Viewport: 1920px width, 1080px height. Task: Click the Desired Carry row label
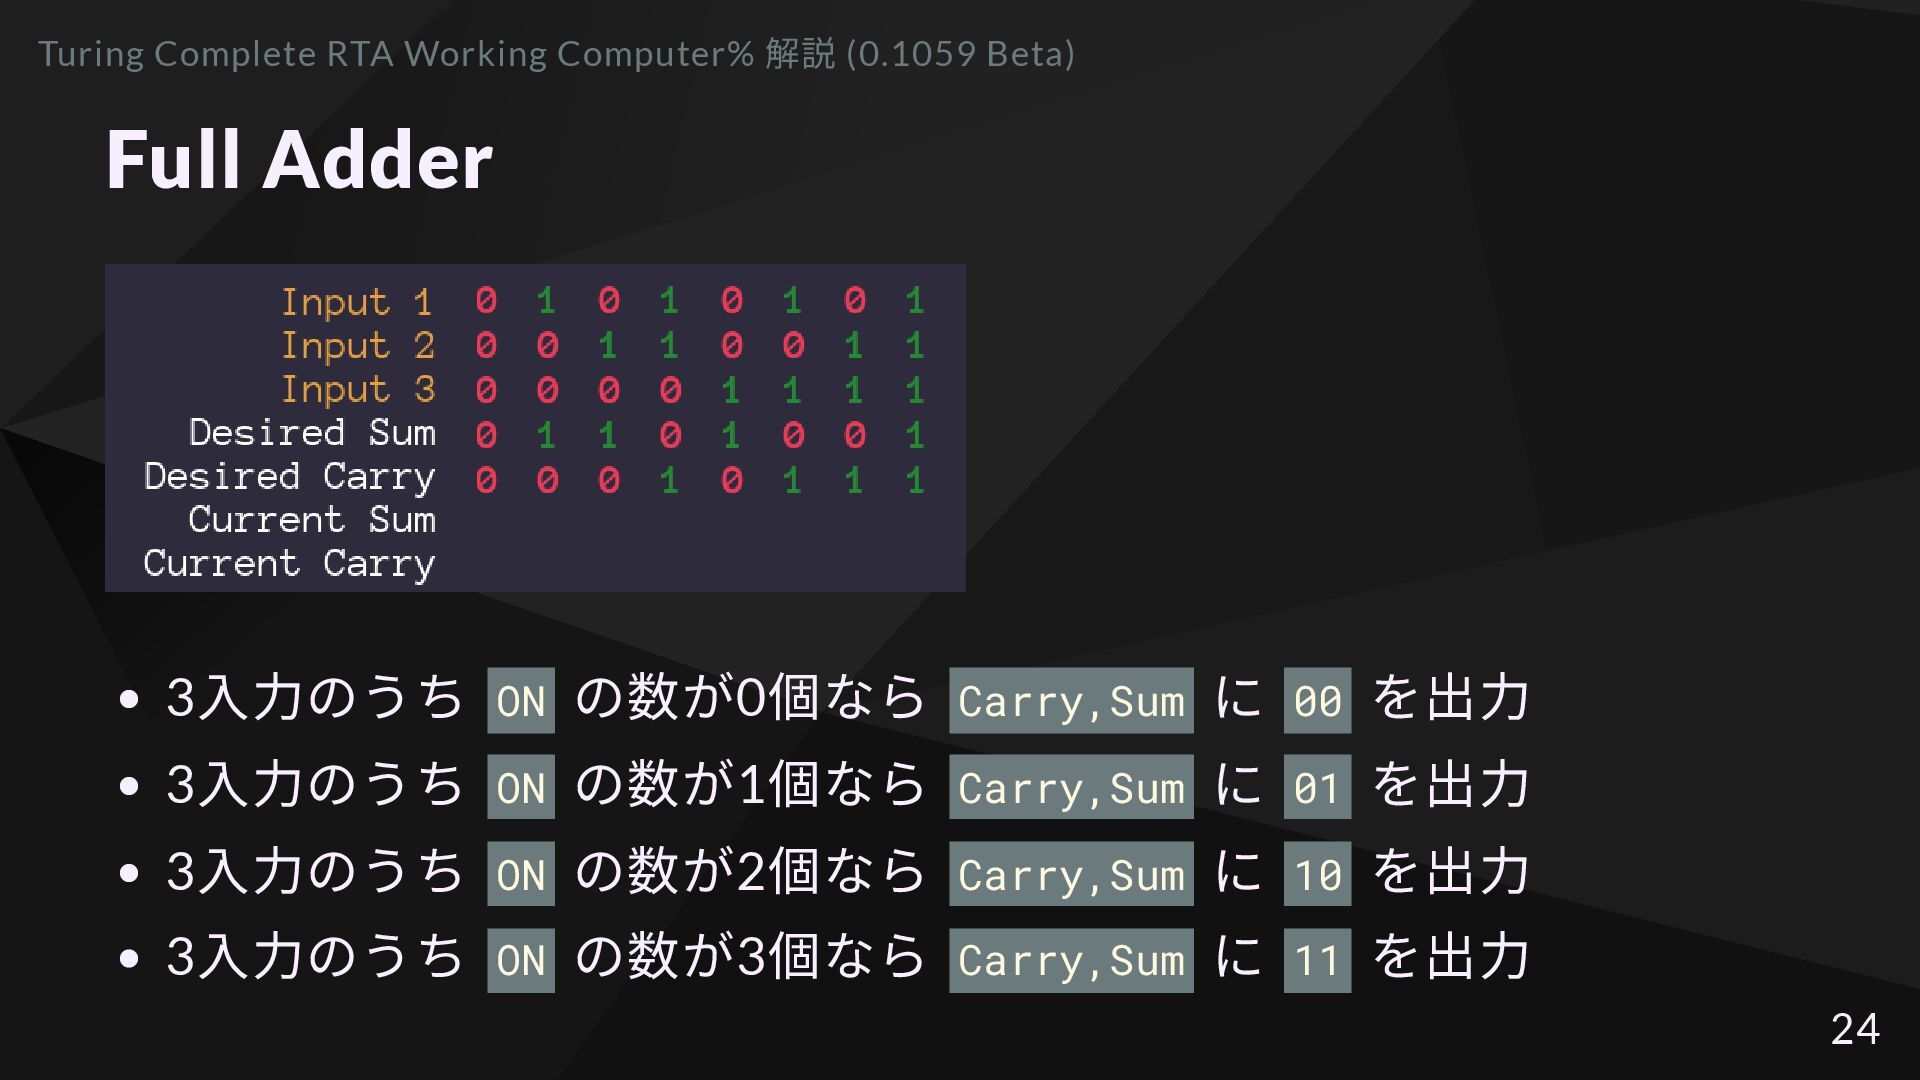[289, 477]
